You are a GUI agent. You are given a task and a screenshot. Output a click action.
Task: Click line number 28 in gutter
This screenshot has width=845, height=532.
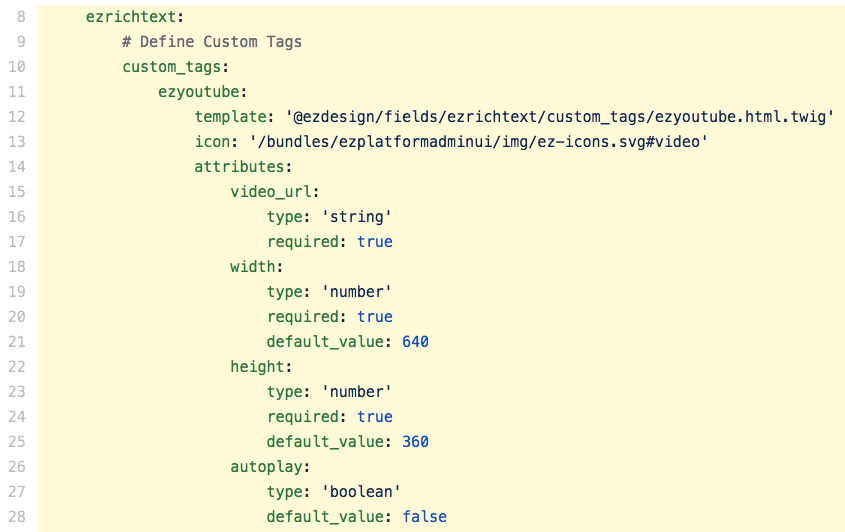coord(20,517)
